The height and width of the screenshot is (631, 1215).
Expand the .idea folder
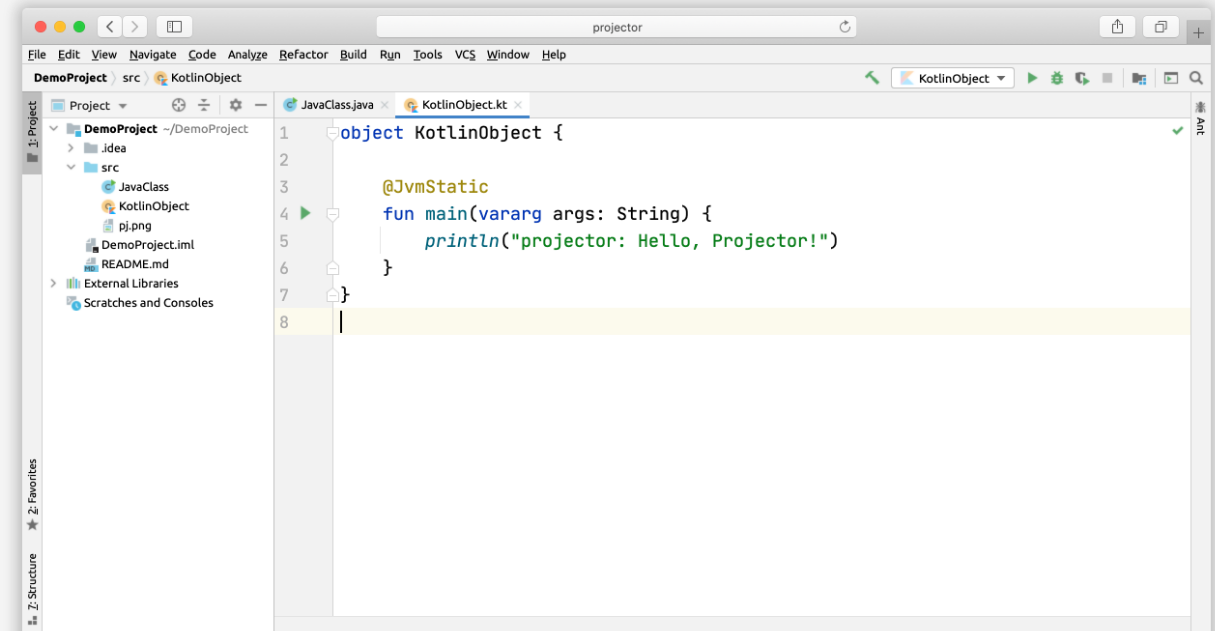71,148
